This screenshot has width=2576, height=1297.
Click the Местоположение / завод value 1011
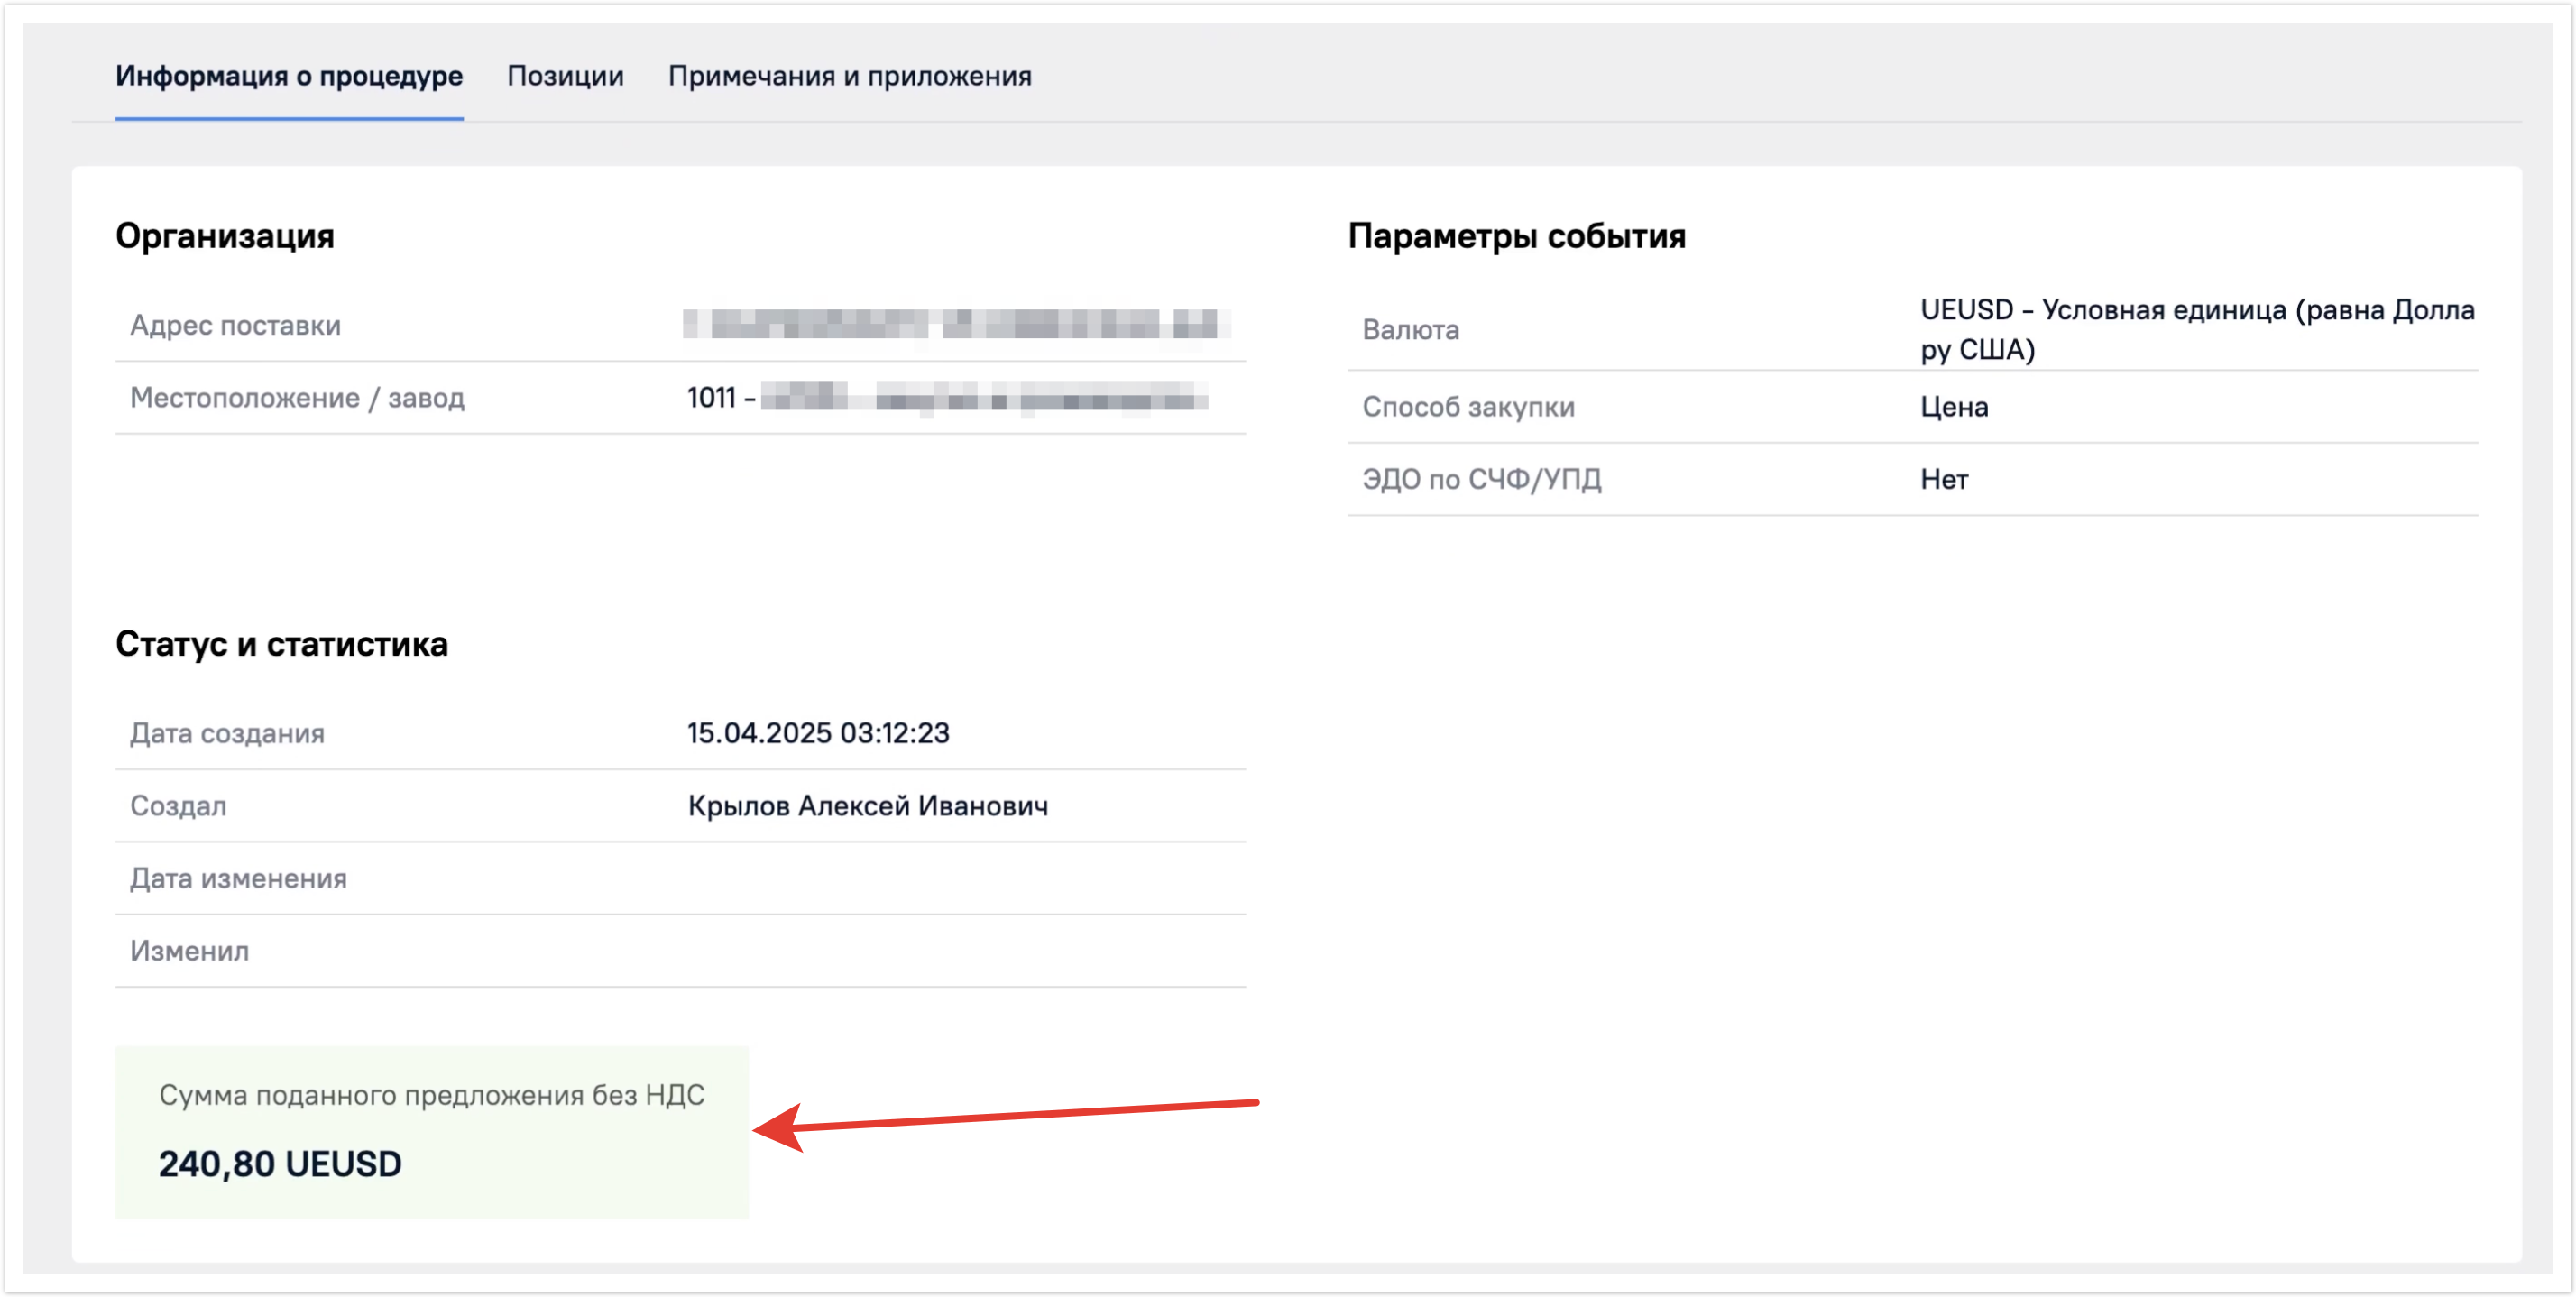711,398
